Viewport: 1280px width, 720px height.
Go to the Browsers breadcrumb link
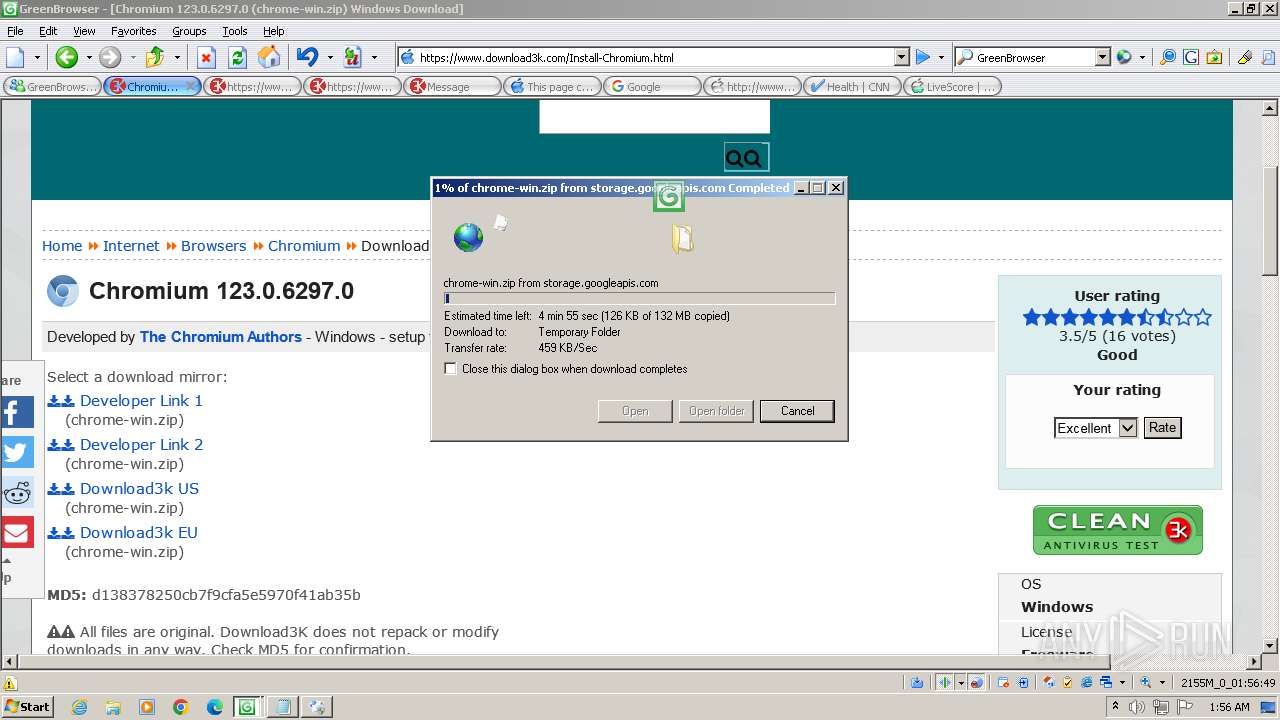coord(213,246)
